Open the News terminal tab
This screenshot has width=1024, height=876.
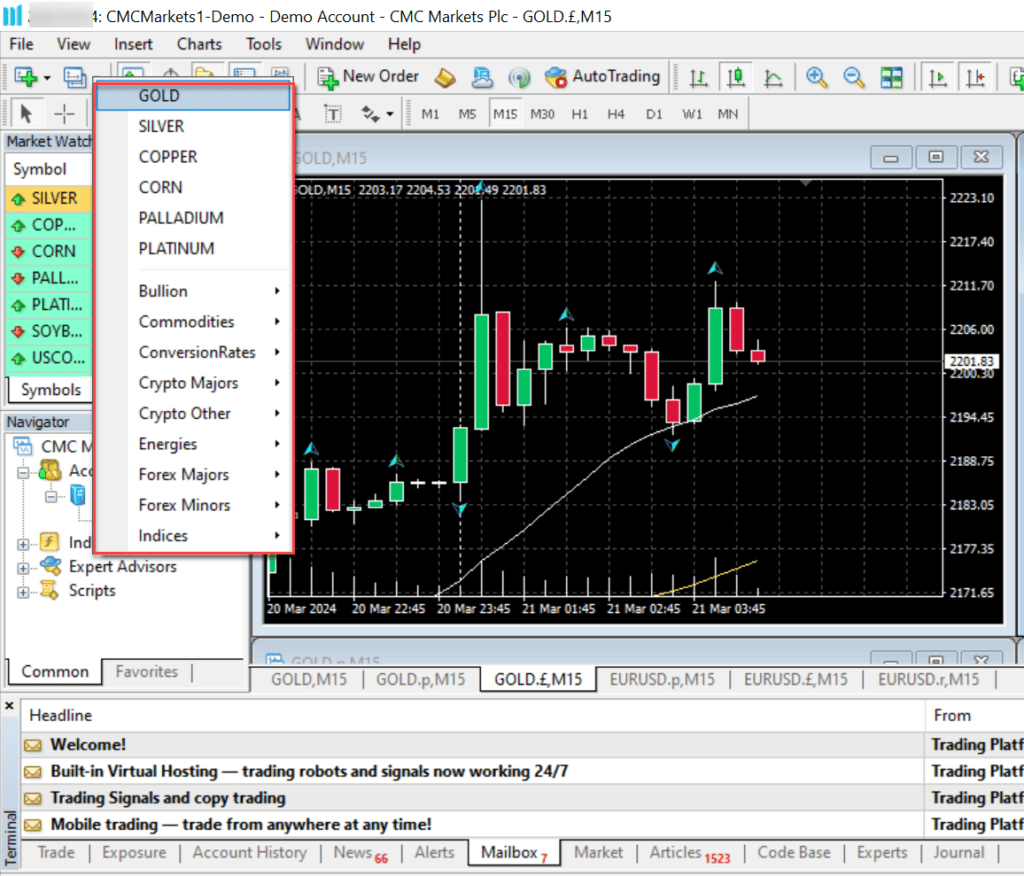tap(360, 853)
